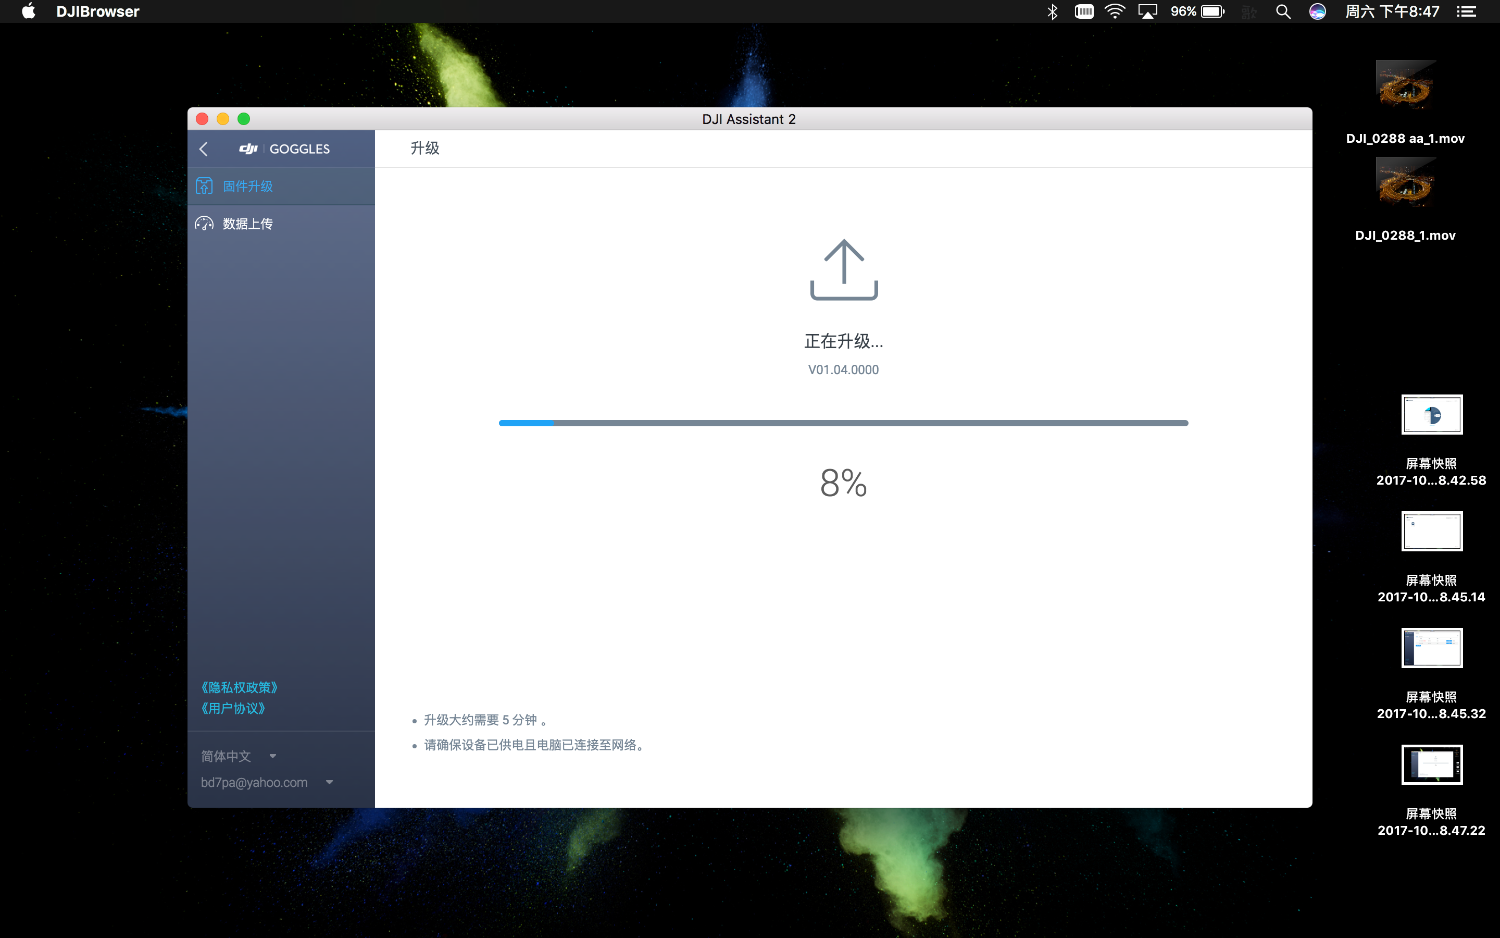
Task: Select screenshot 屏幕快照 2017-10...8.47.22
Action: 1432,791
